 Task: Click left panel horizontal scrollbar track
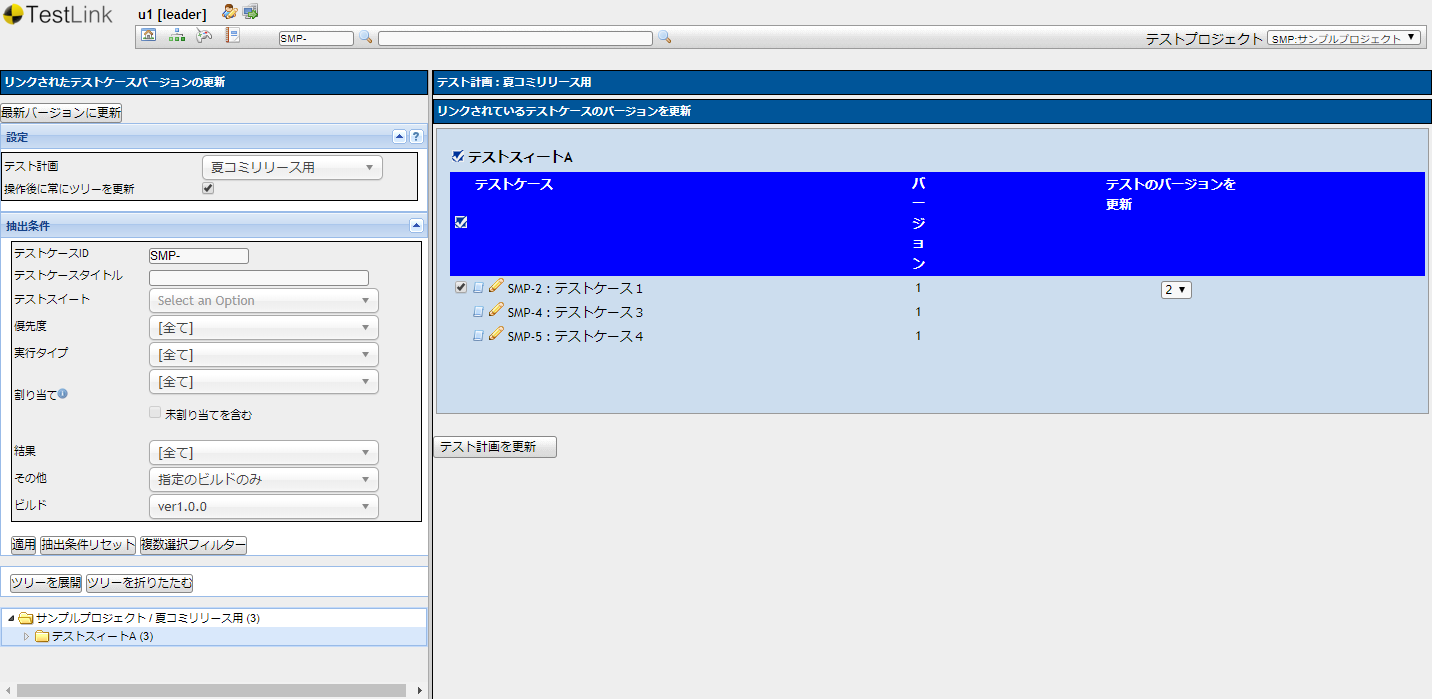[210, 690]
